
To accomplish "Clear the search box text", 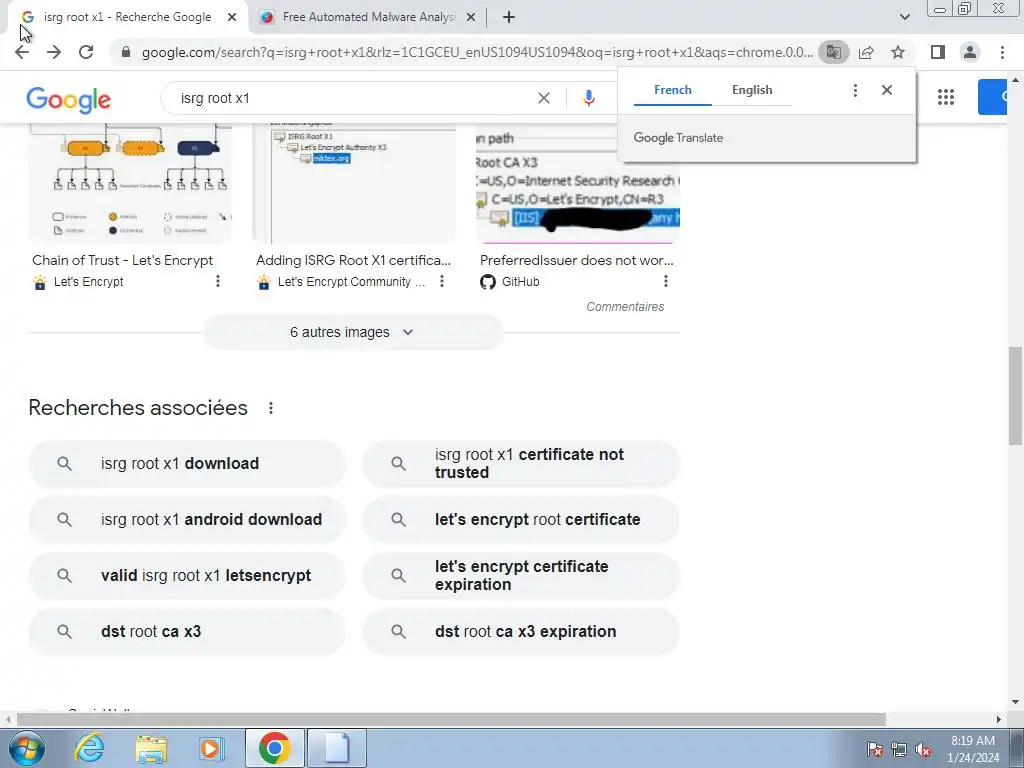I will tap(543, 98).
